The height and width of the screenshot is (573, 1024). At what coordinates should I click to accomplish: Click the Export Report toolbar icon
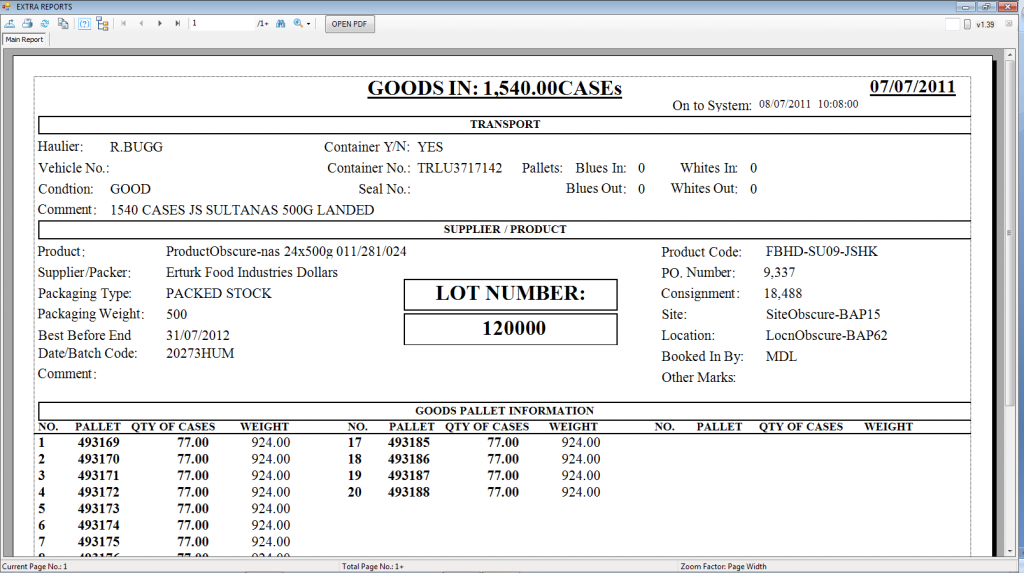9,23
